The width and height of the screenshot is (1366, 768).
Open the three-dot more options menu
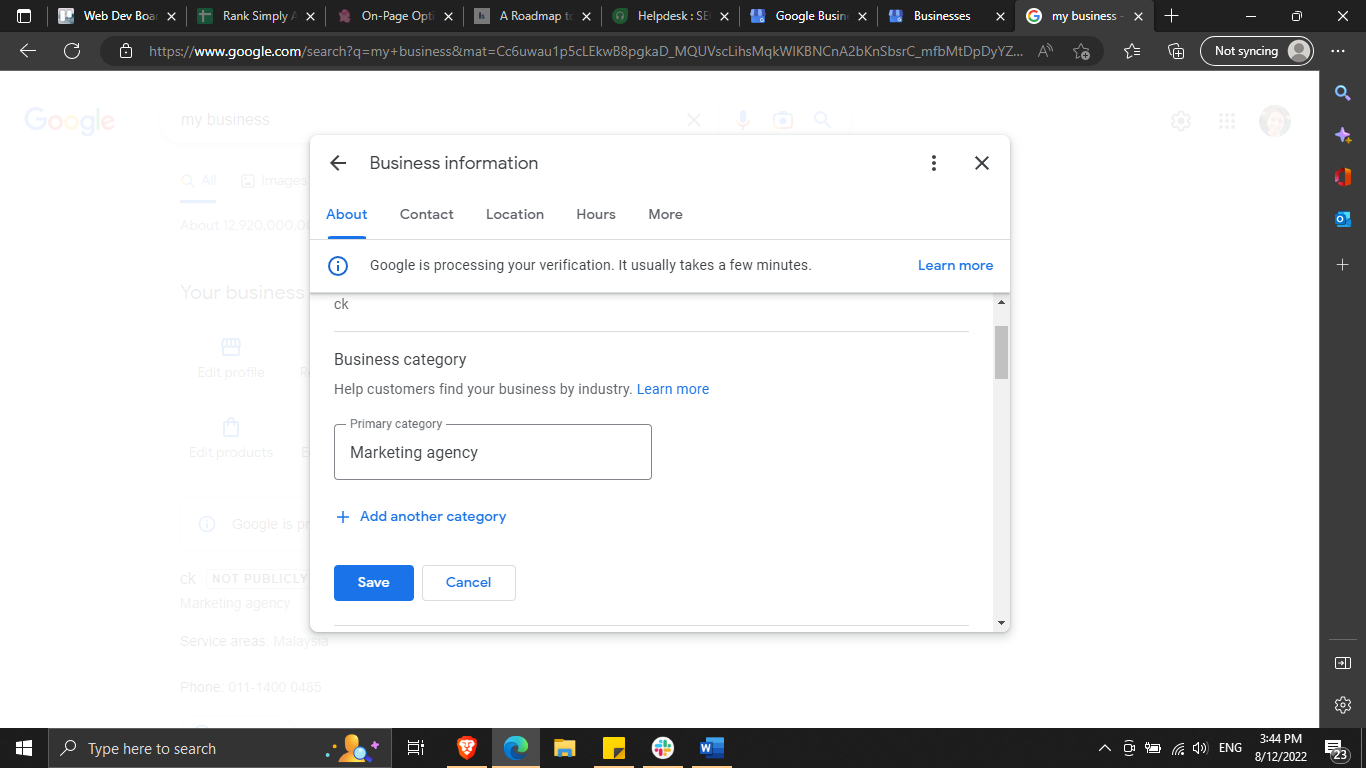933,163
